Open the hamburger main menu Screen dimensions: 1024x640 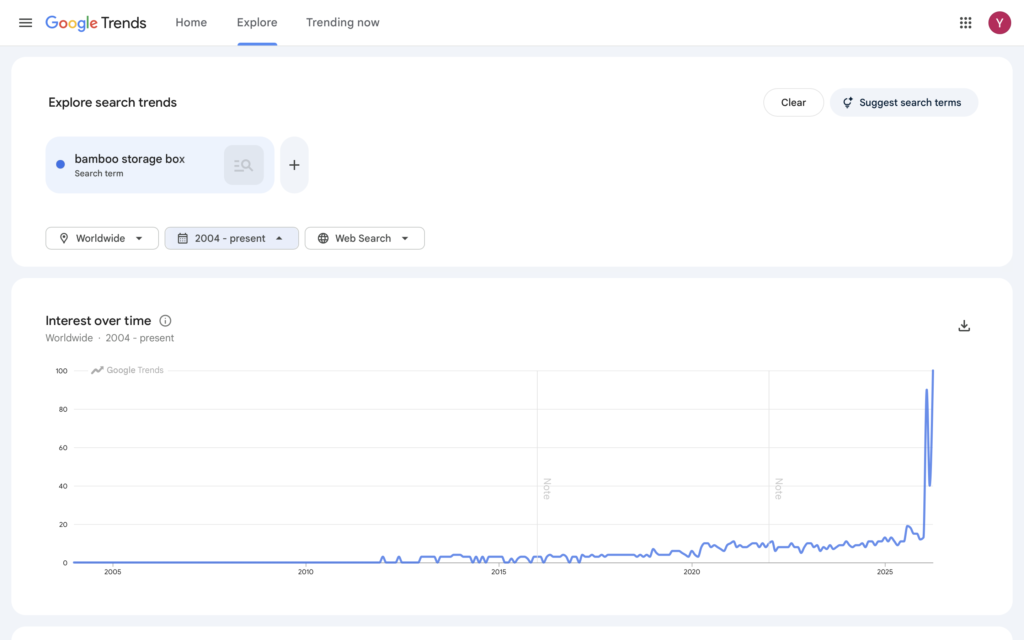click(x=25, y=23)
